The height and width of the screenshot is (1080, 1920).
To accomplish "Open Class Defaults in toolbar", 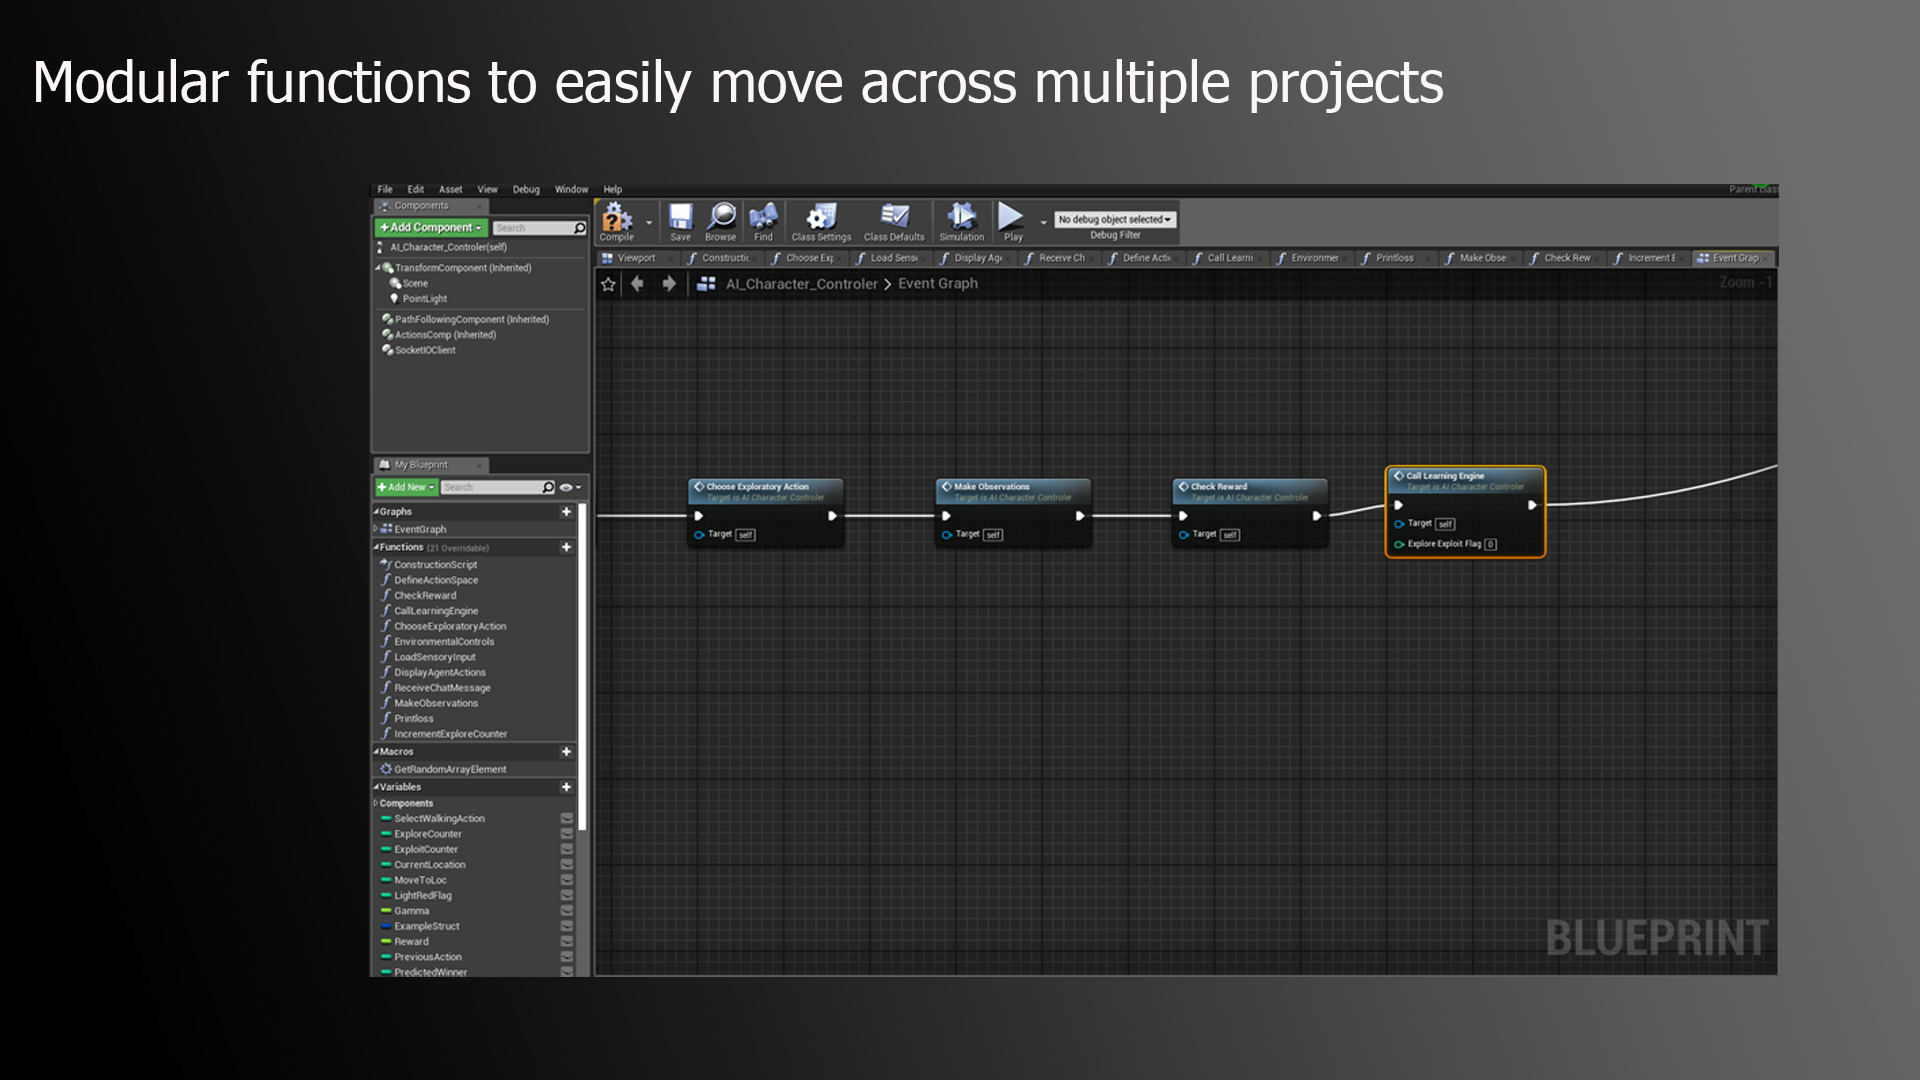I will [894, 218].
